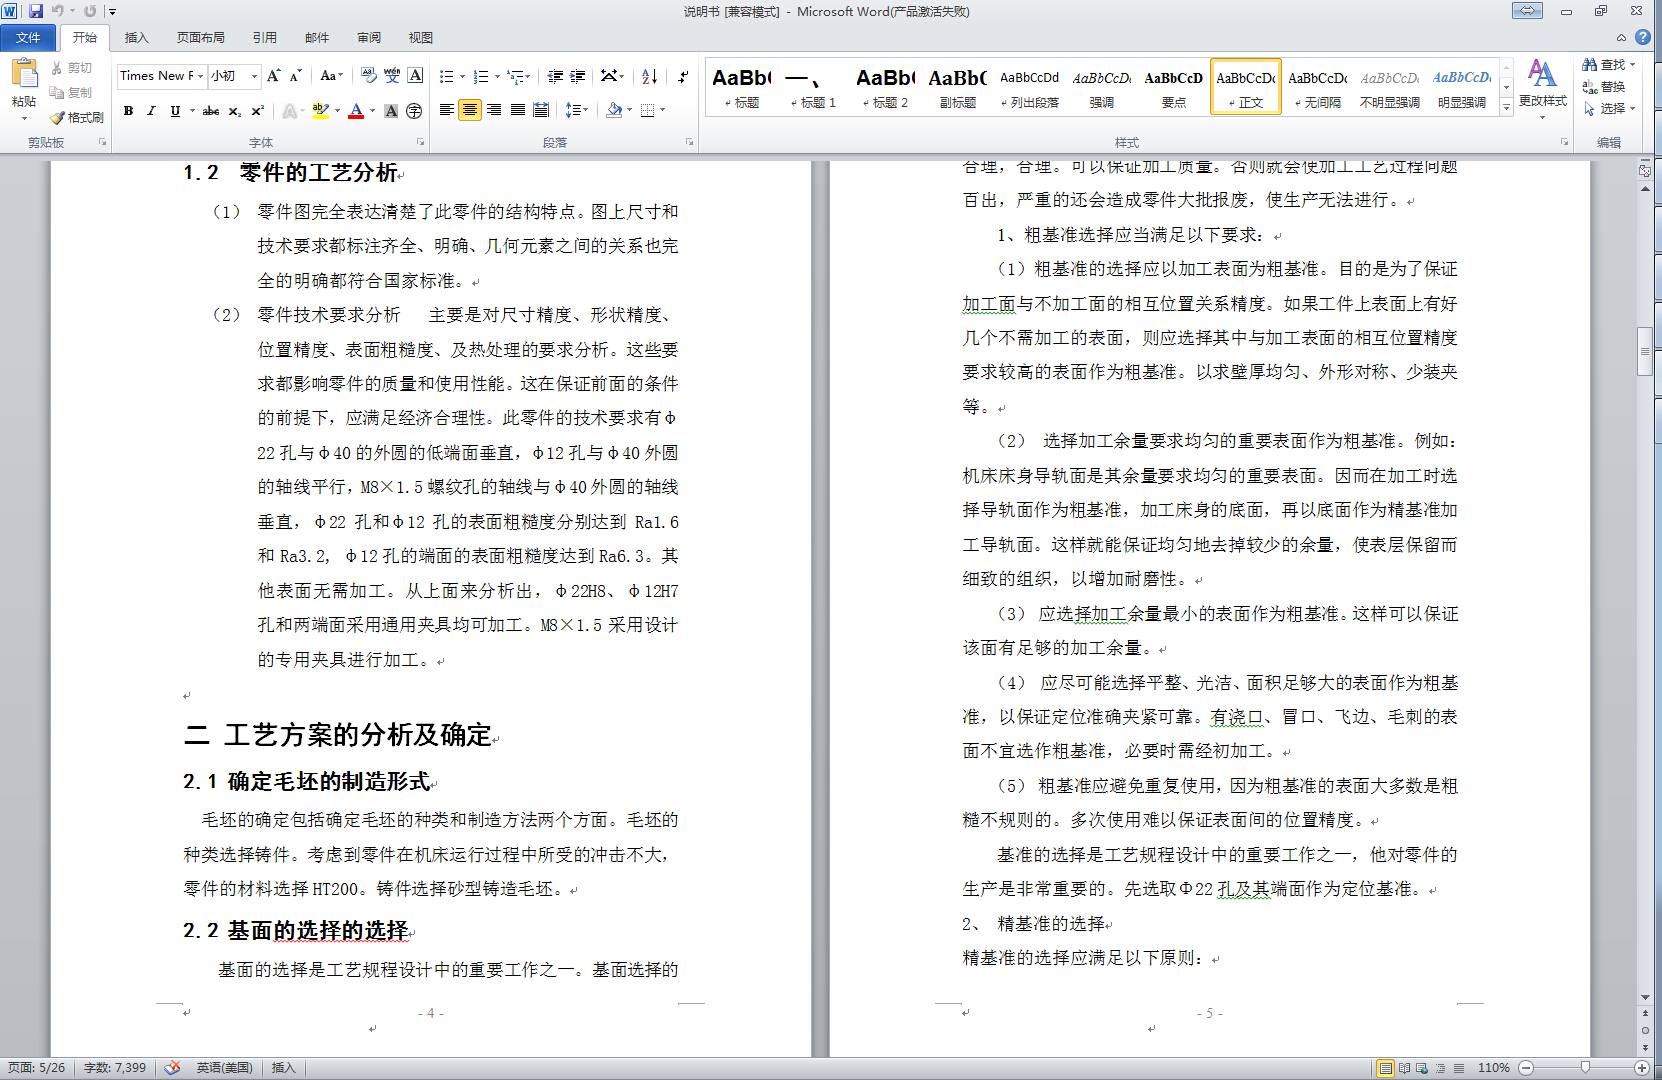This screenshot has width=1662, height=1080.
Task: Switch to Print Layout view in status bar
Action: (x=1385, y=1068)
